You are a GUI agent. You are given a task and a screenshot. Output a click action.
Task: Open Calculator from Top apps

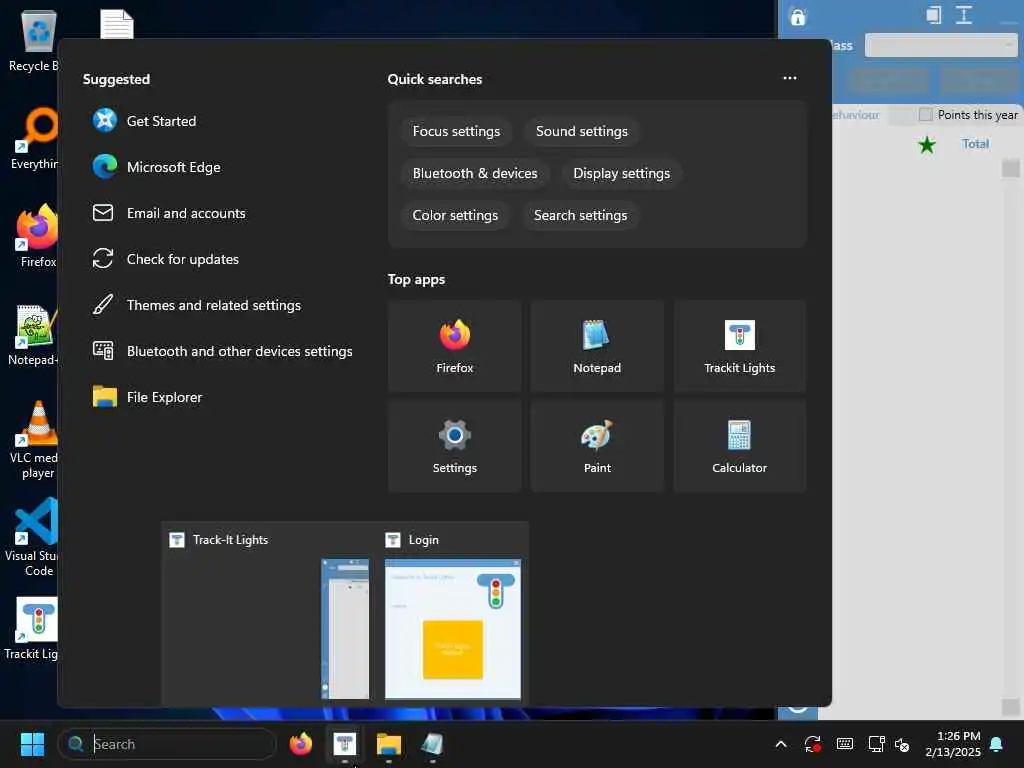tap(739, 446)
